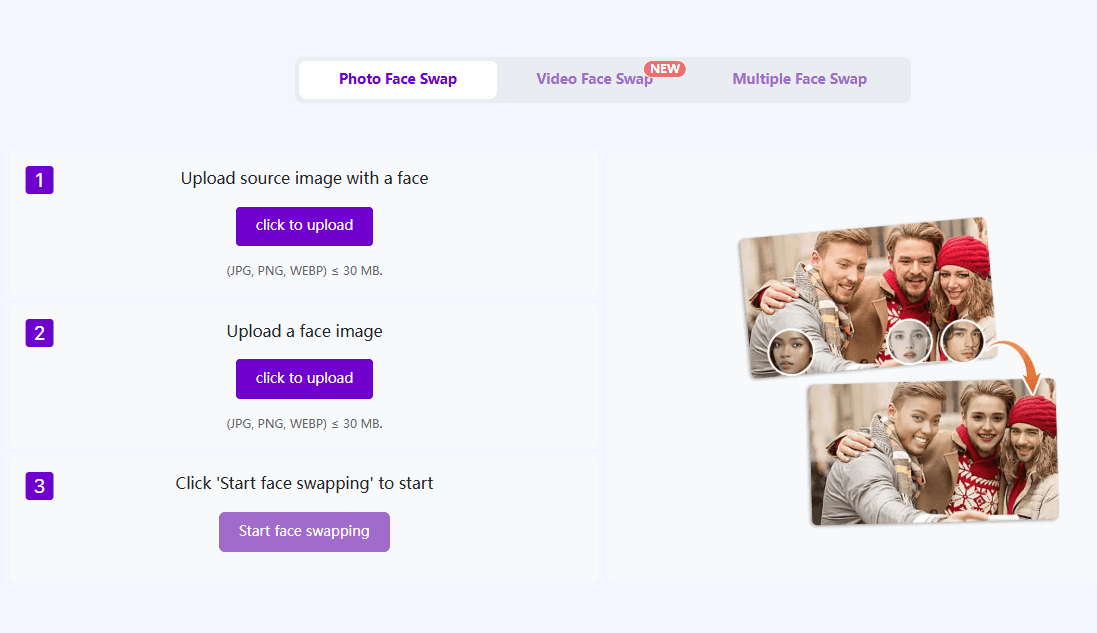This screenshot has height=633, width=1097.
Task: Click the step 3 number badge
Action: pyautogui.click(x=39, y=486)
